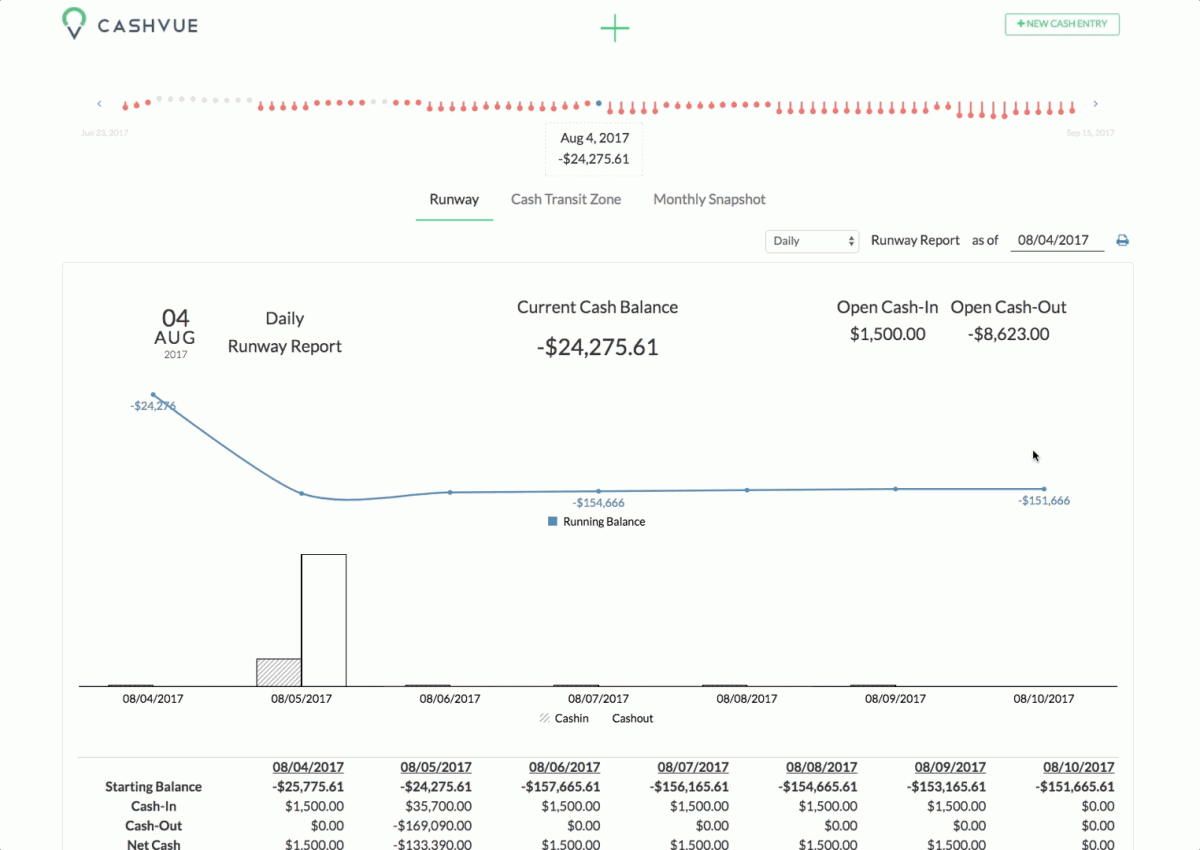Switch to the Cash Transit Zone tab

click(566, 199)
